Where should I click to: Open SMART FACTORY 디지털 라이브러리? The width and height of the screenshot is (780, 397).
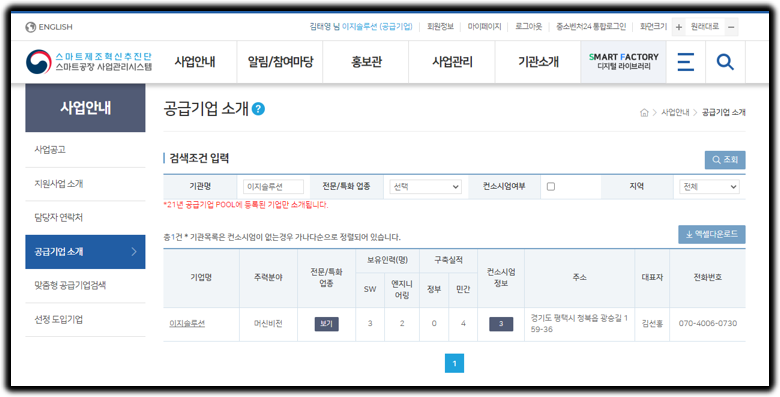pos(623,62)
